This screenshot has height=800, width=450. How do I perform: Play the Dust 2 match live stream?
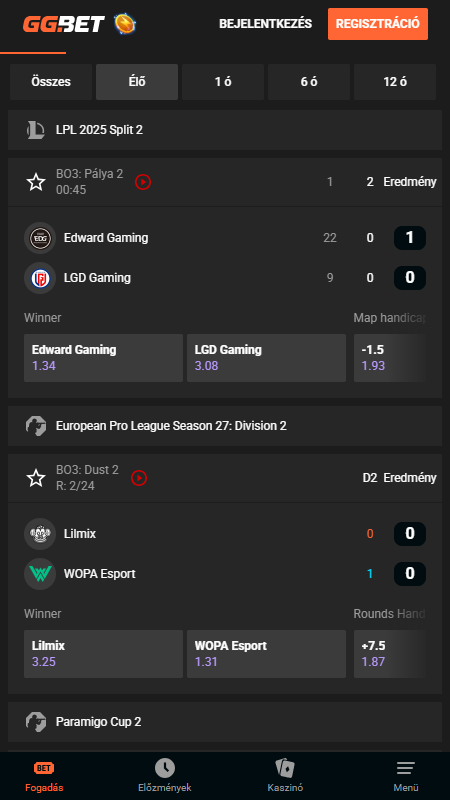[139, 478]
